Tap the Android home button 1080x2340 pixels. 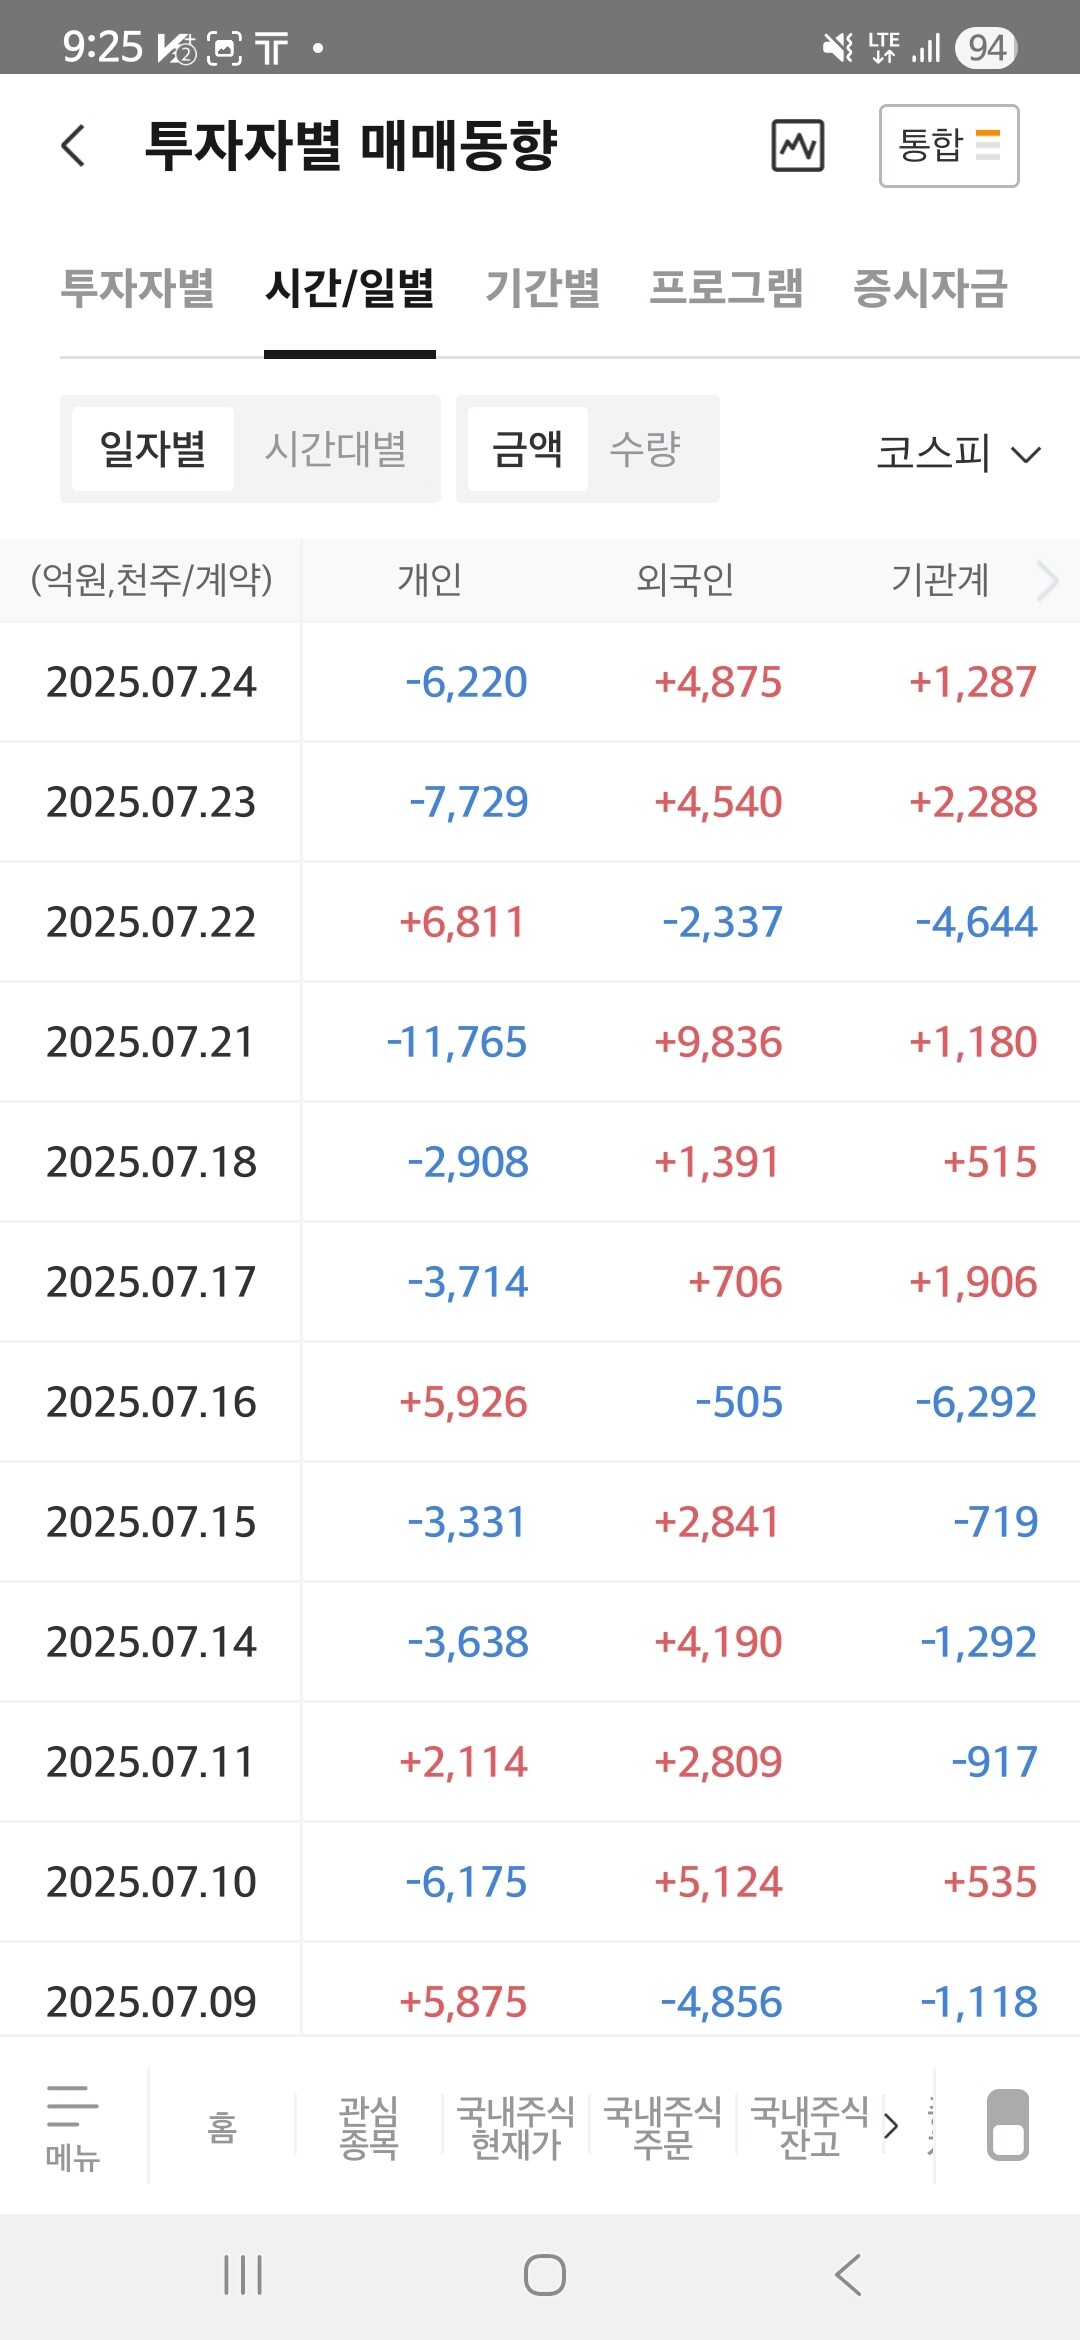[544, 2275]
